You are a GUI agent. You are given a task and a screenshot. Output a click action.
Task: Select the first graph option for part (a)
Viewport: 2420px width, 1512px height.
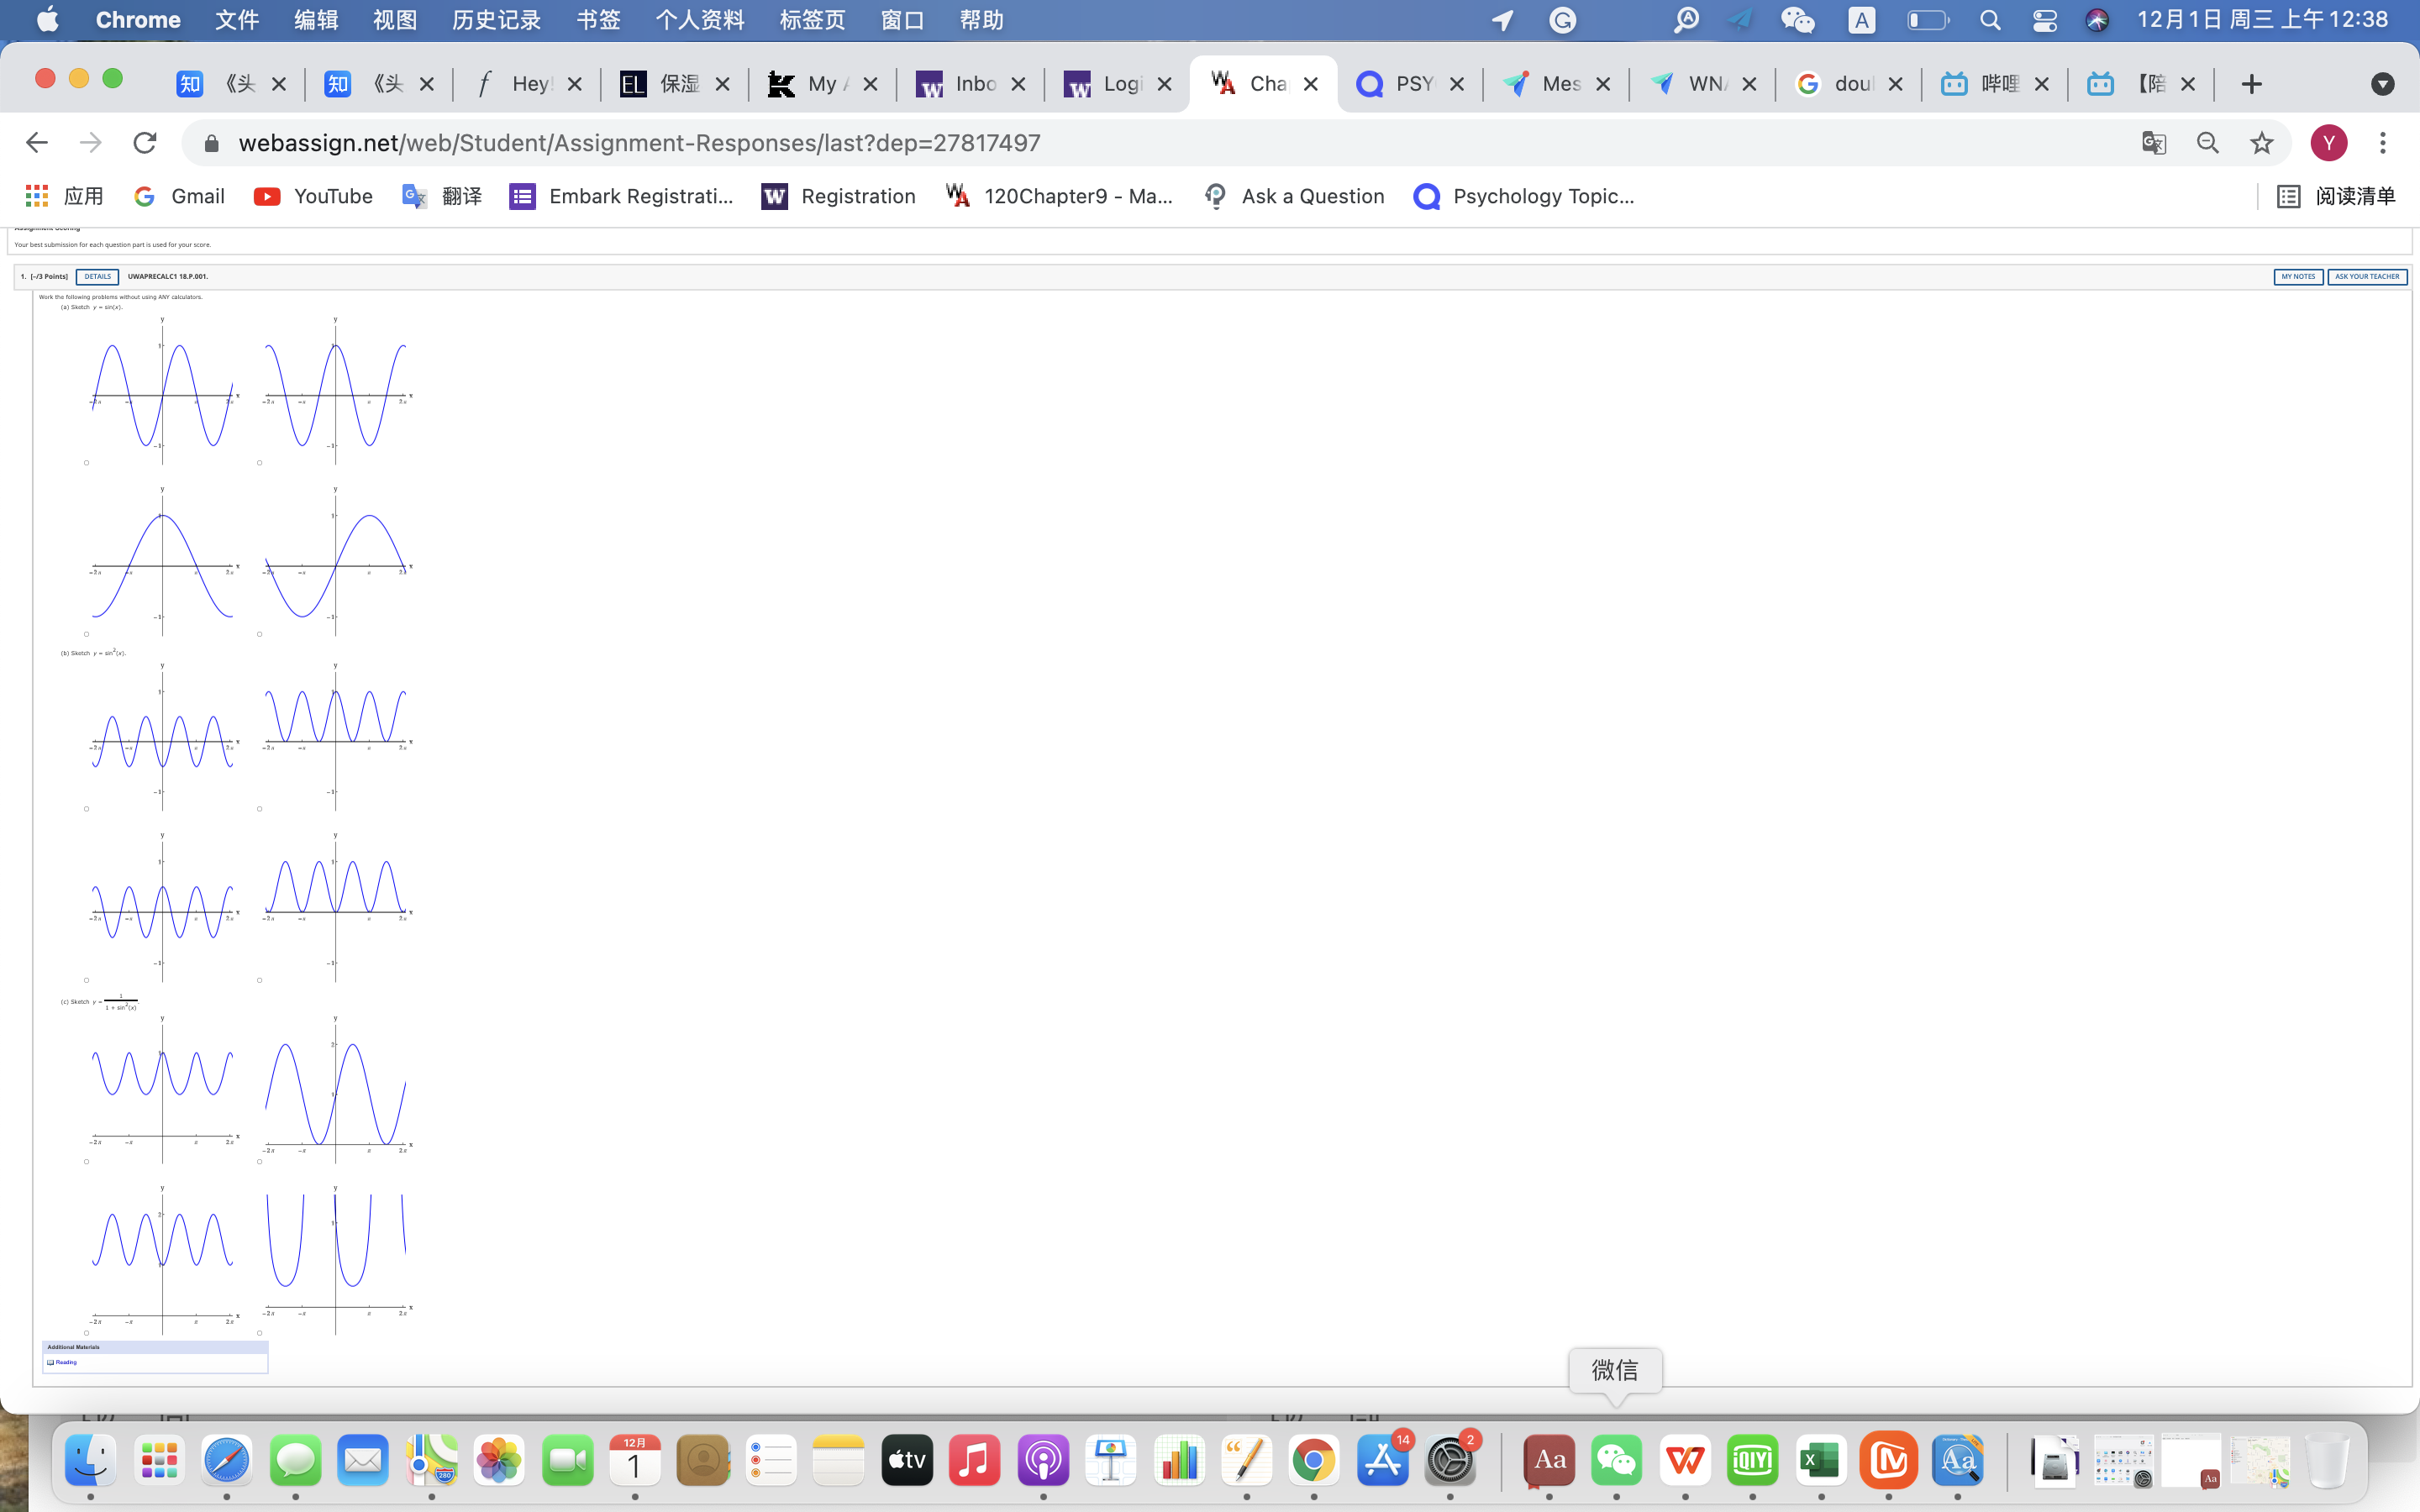click(86, 462)
